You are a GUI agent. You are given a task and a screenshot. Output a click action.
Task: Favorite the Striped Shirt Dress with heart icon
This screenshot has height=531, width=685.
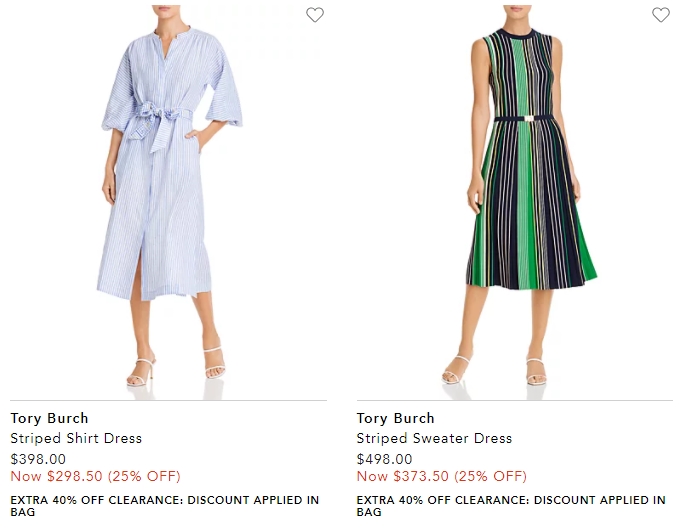pos(315,15)
